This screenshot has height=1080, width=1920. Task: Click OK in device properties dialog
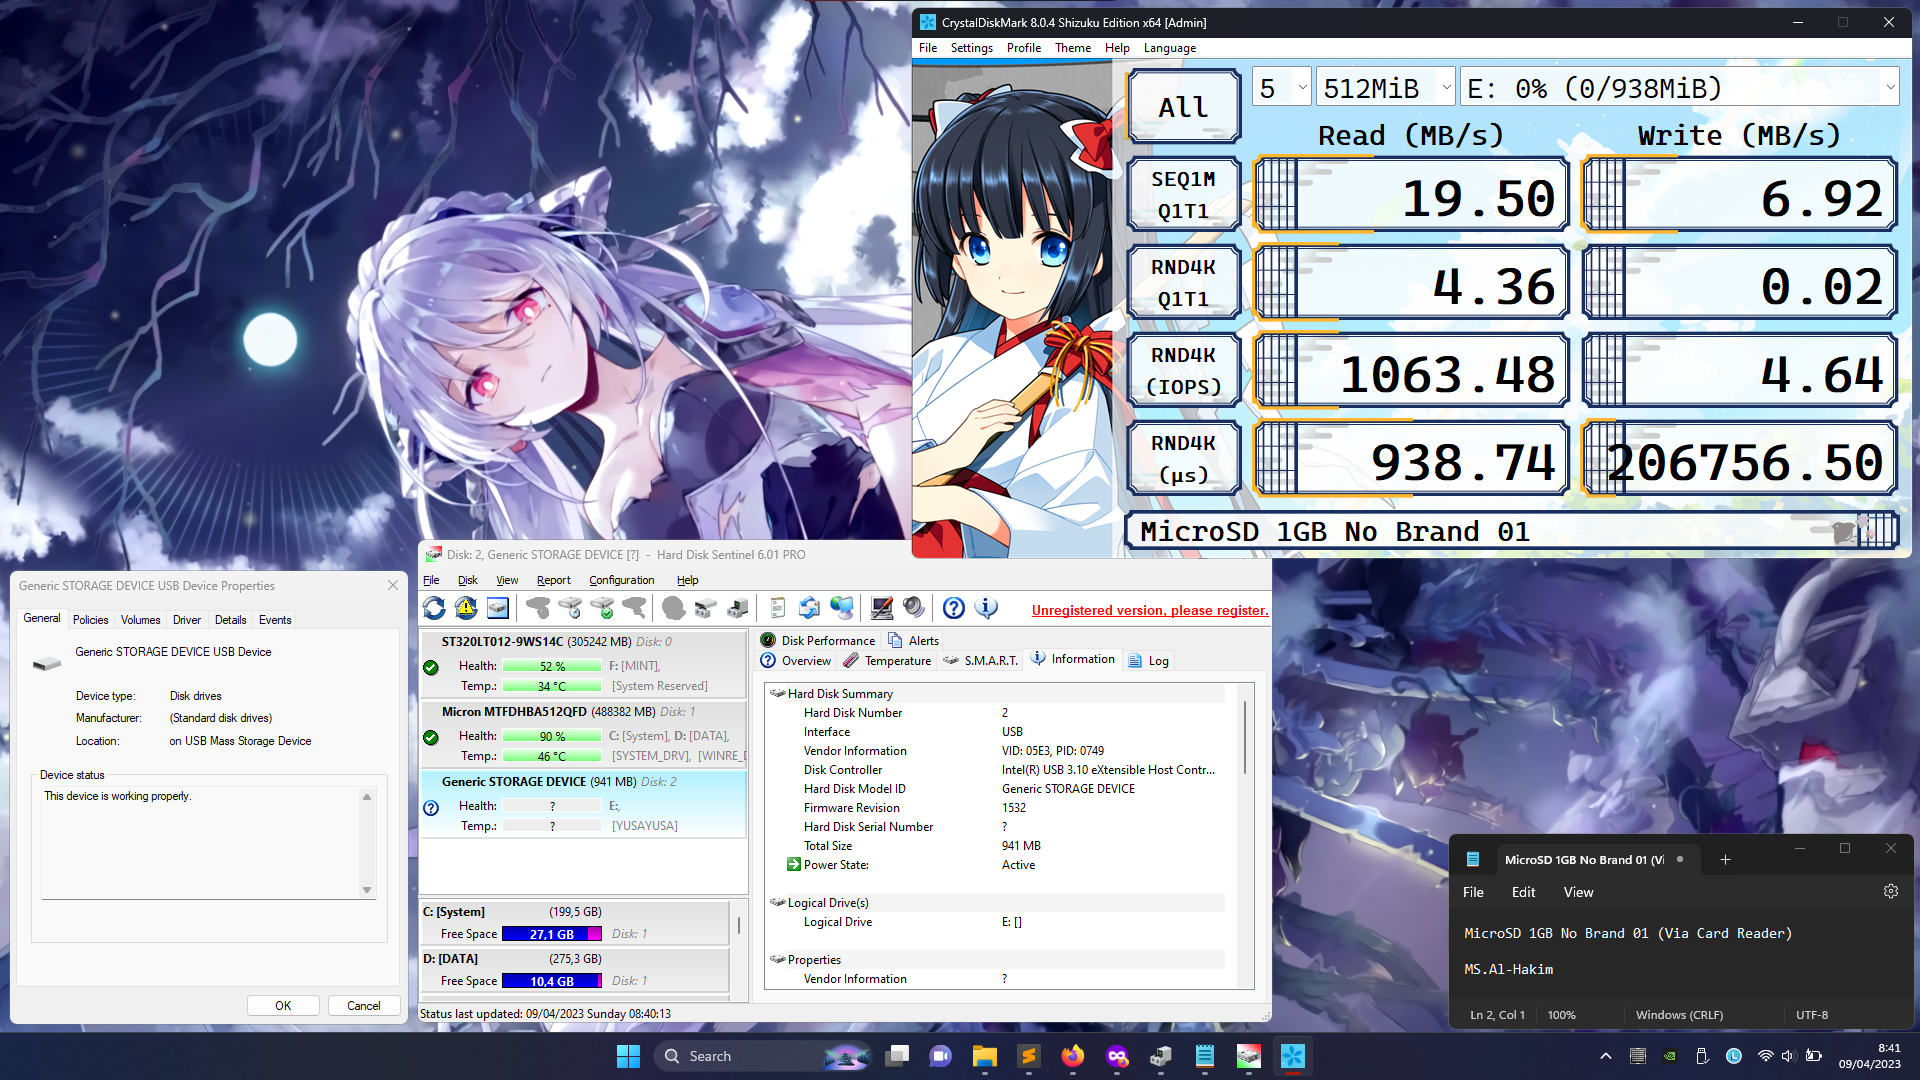283,1006
